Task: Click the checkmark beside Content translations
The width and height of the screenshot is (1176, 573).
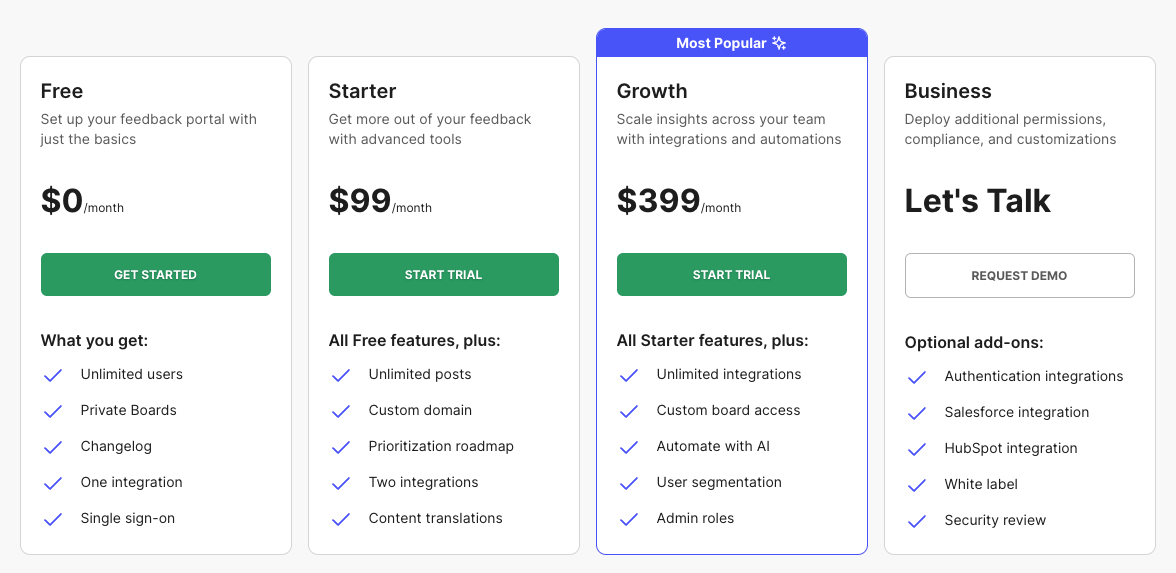Action: 341,519
